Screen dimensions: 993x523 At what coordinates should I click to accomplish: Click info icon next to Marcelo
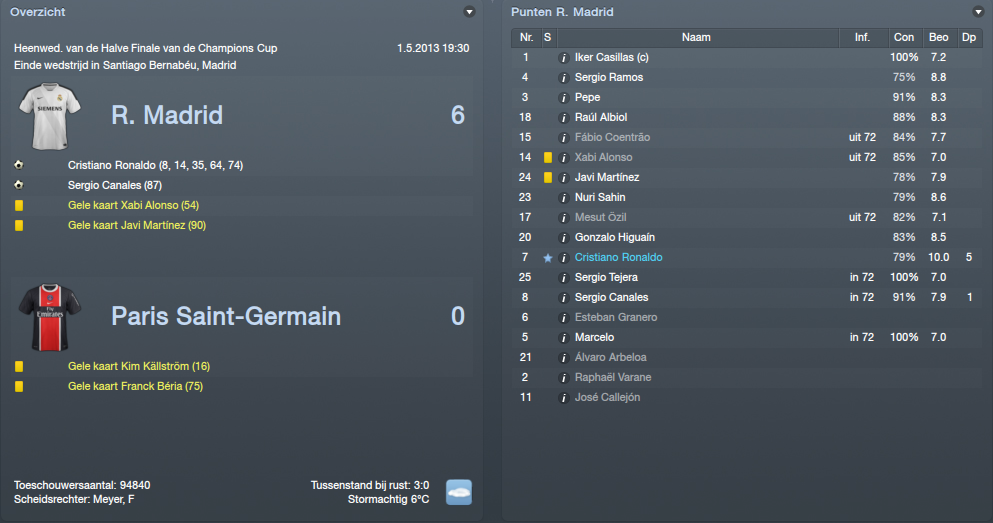pyautogui.click(x=564, y=338)
